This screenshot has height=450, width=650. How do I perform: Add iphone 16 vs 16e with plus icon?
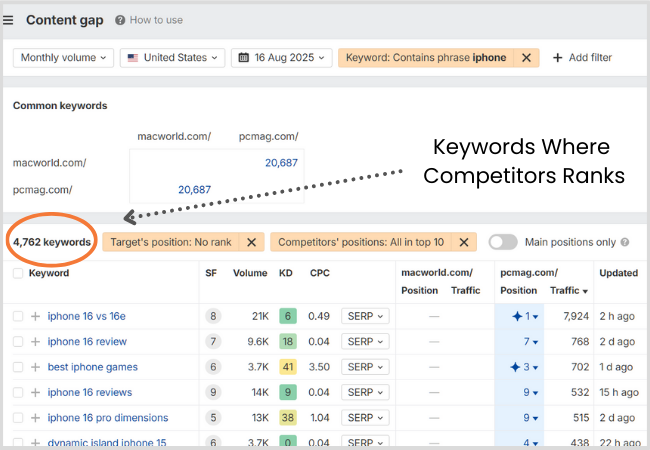tap(36, 316)
